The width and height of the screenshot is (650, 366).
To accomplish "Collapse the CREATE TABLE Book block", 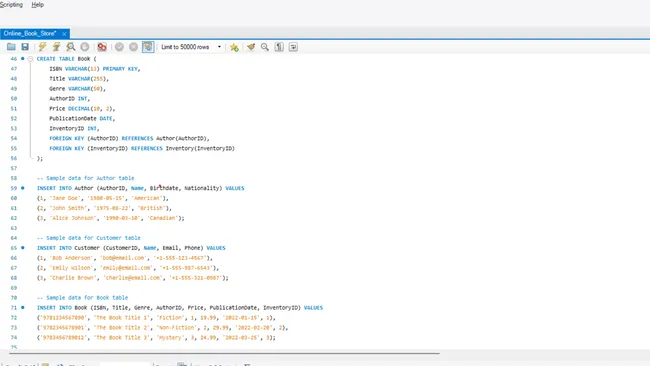I will pyautogui.click(x=30, y=59).
